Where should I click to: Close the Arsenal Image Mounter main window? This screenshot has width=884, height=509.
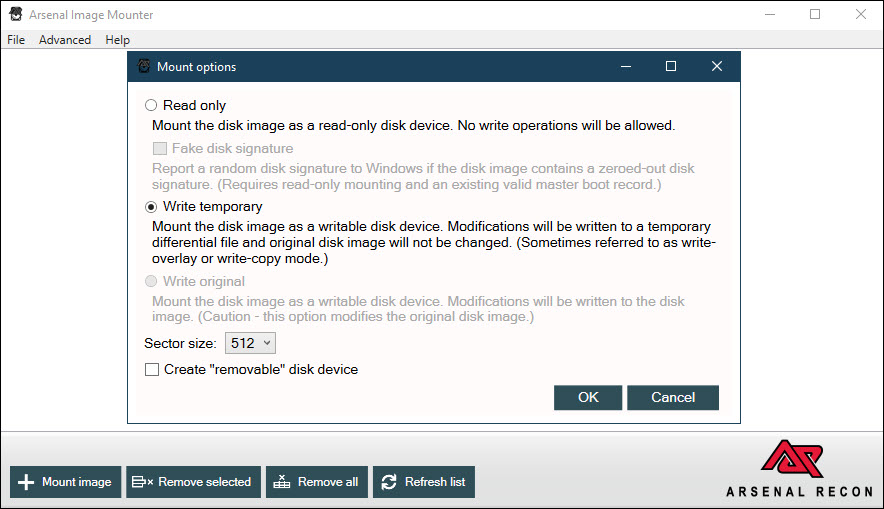[860, 14]
